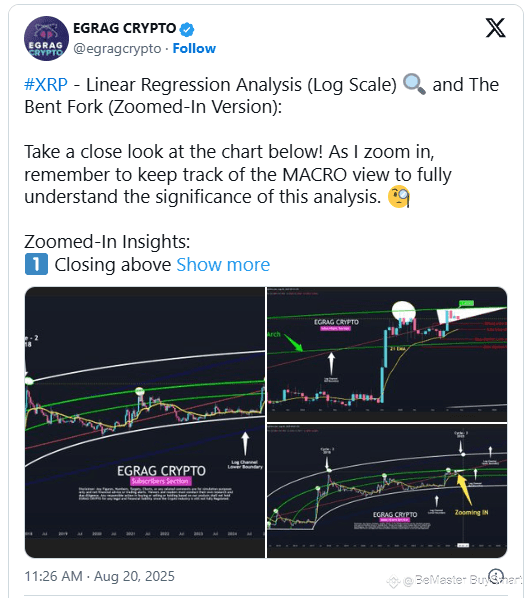Viewport: 530px width, 598px height.
Task: Open the X logo link
Action: (495, 28)
